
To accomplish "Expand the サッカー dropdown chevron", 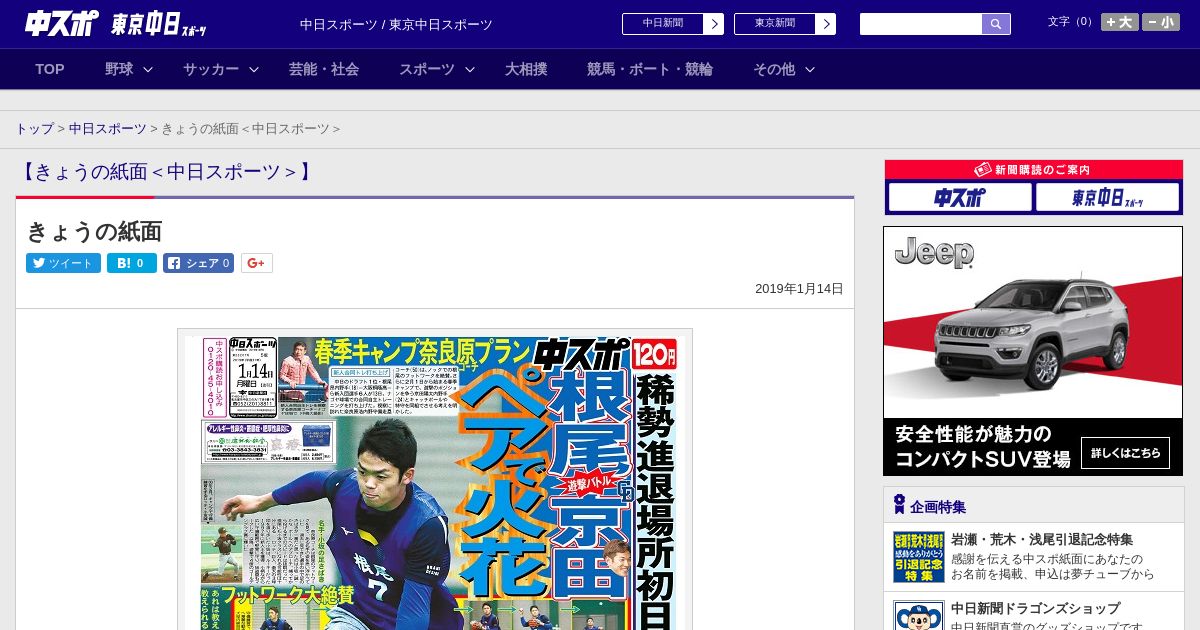I will click(x=254, y=69).
